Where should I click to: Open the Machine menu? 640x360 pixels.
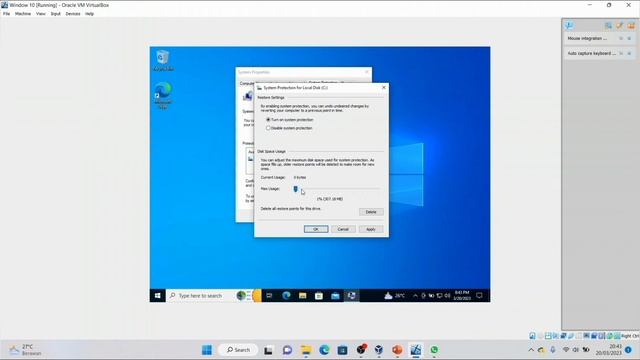pyautogui.click(x=23, y=13)
